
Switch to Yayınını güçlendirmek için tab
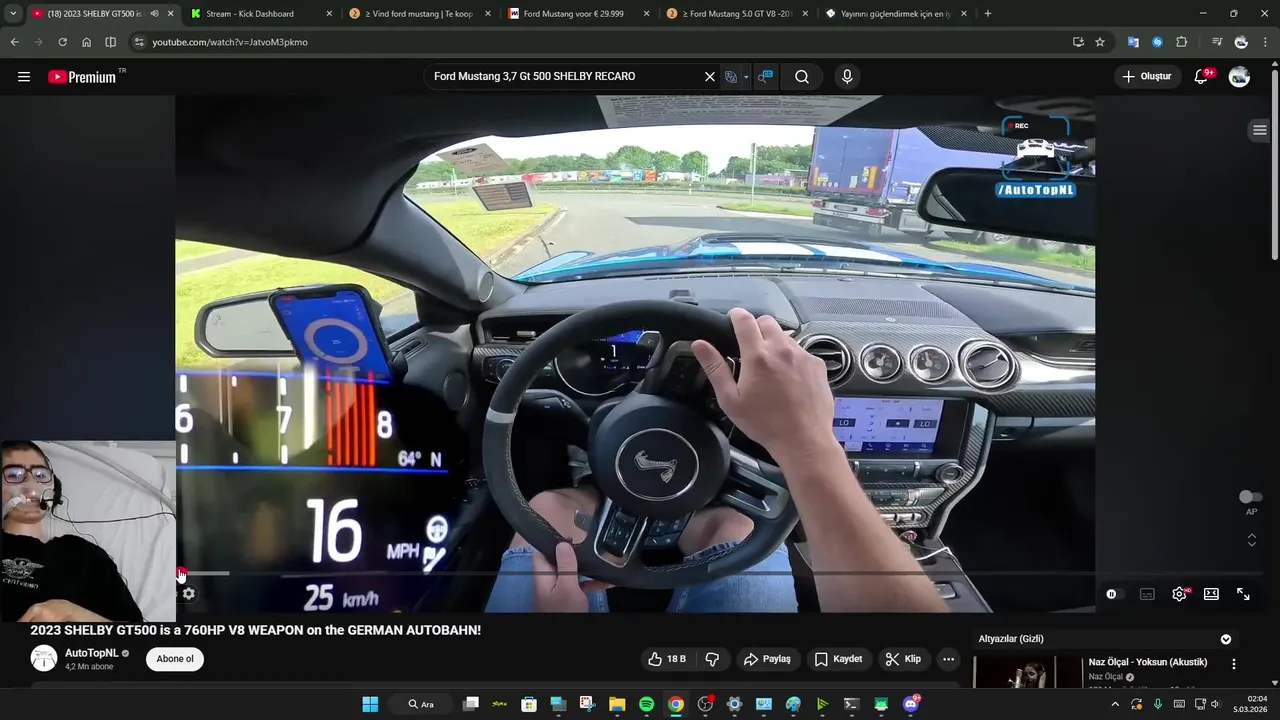[896, 14]
